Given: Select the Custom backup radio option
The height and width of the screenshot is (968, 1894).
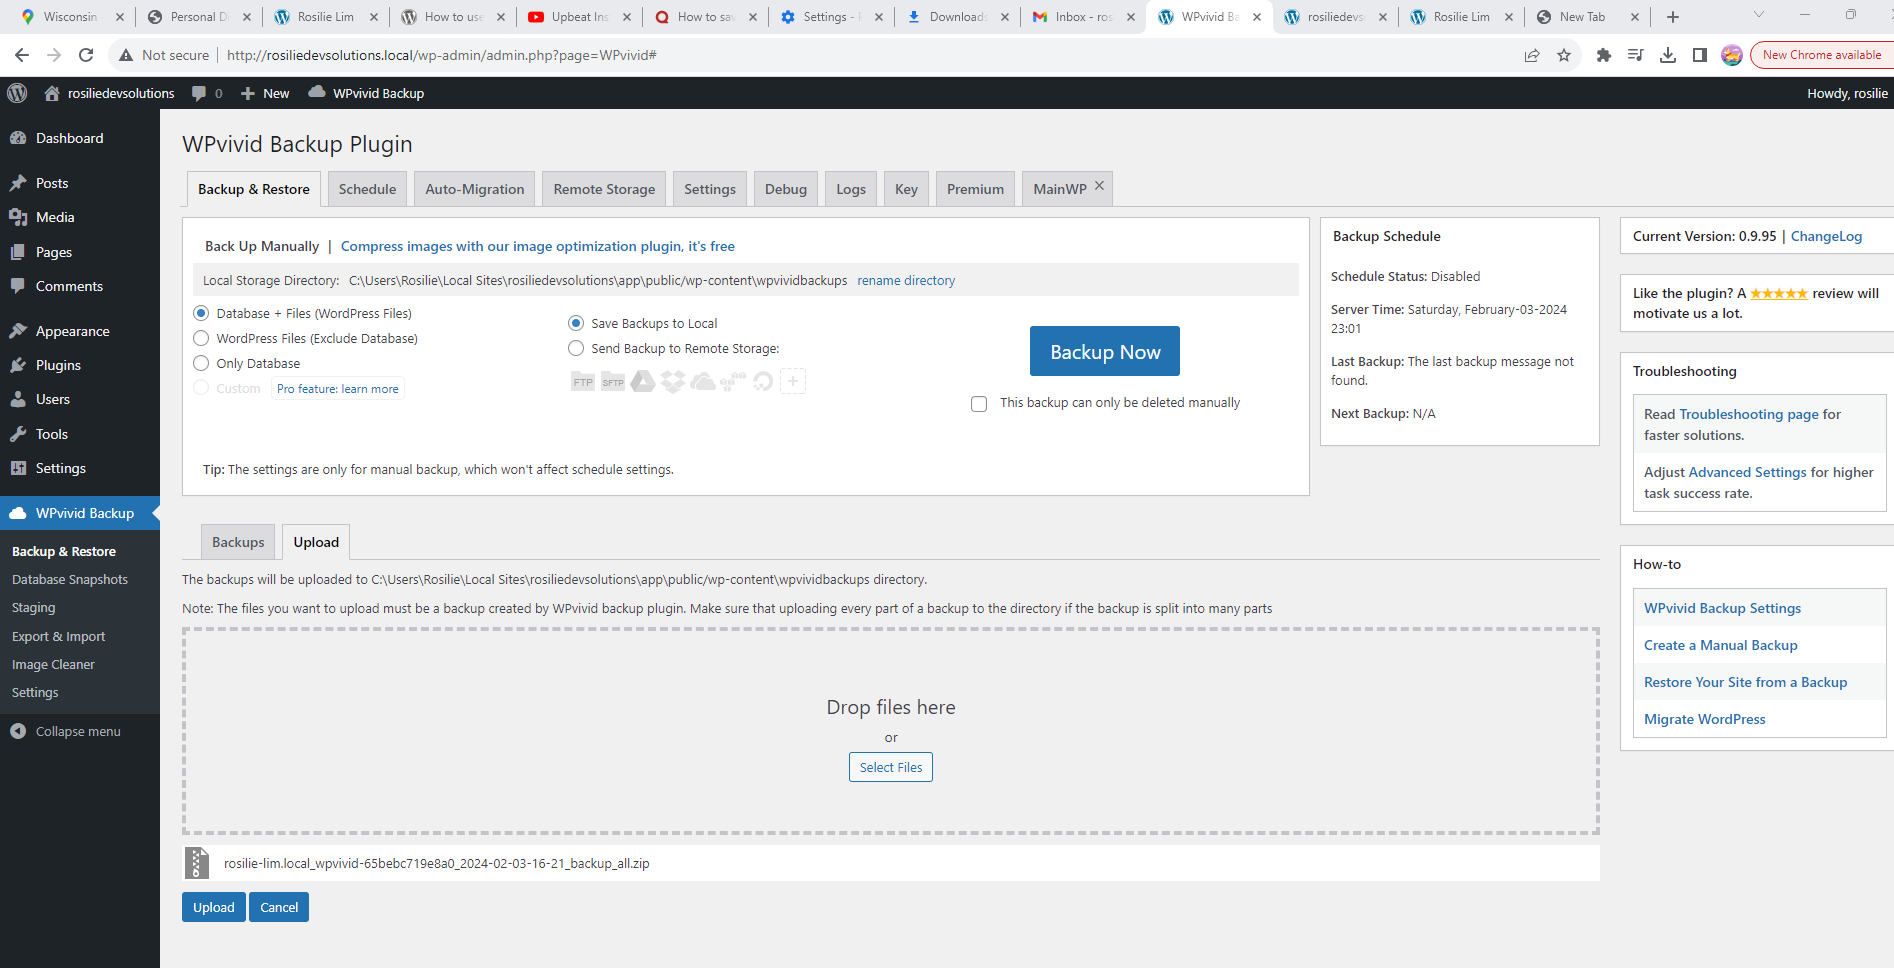Looking at the screenshot, I should coord(201,388).
